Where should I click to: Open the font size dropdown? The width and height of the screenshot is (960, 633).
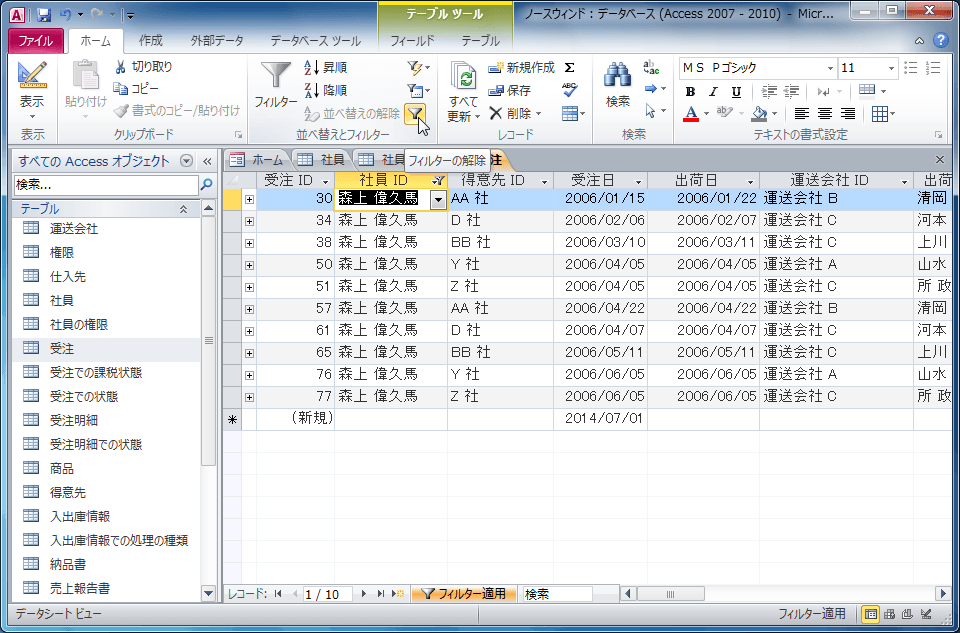pos(891,68)
